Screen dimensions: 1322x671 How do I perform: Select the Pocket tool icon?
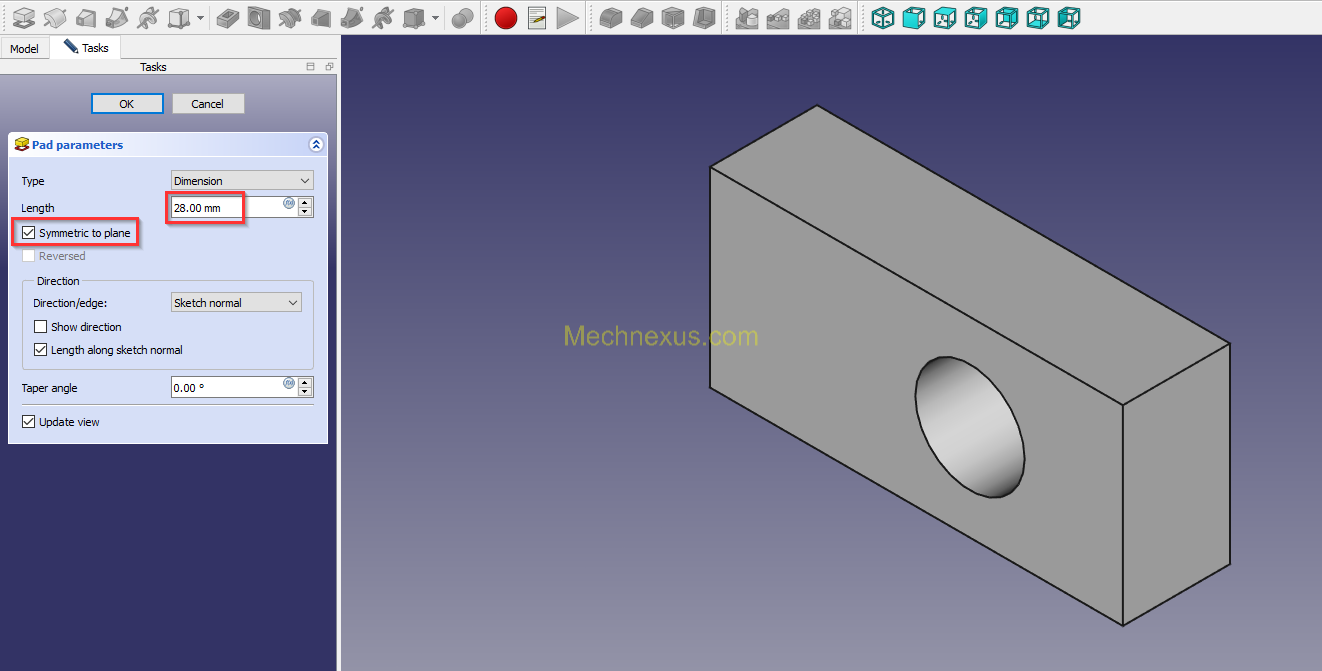pyautogui.click(x=227, y=17)
